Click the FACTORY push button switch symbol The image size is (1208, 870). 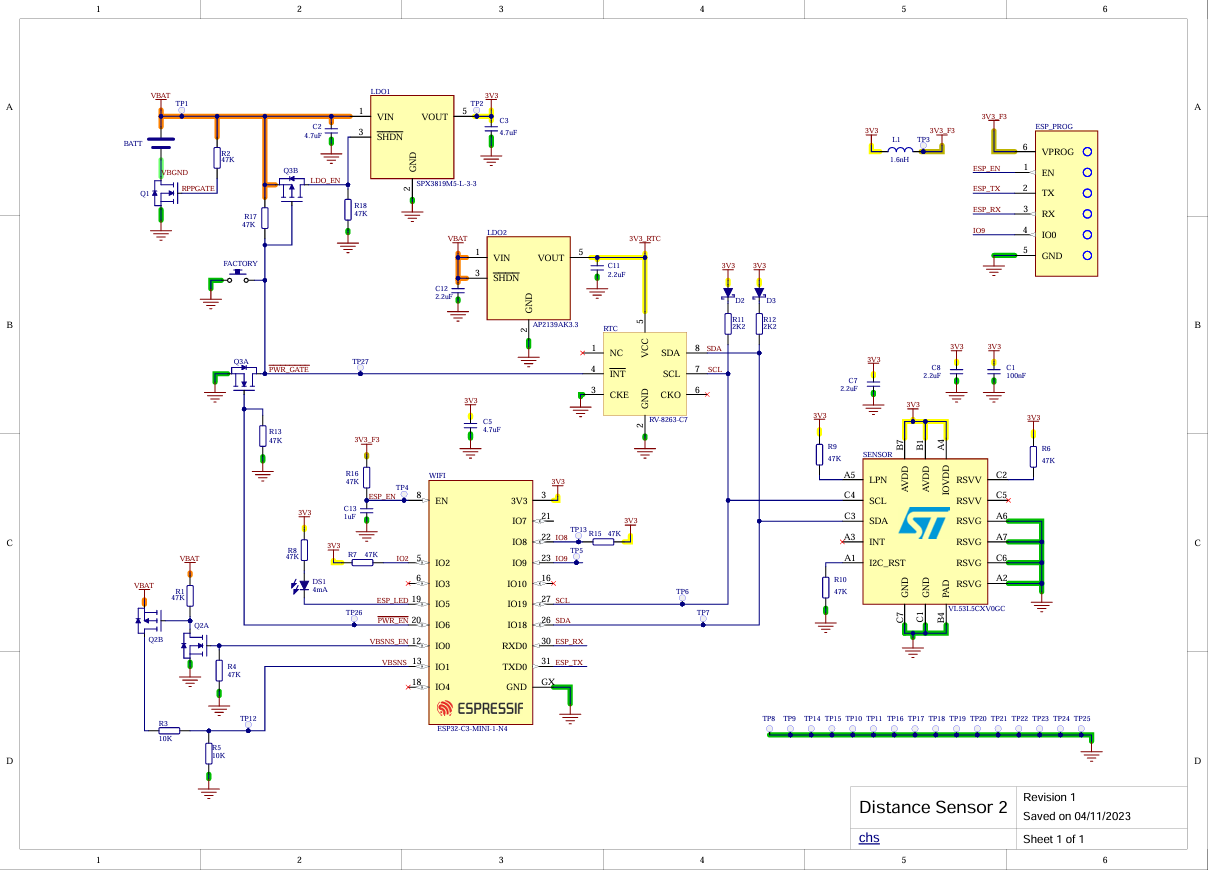click(x=239, y=277)
